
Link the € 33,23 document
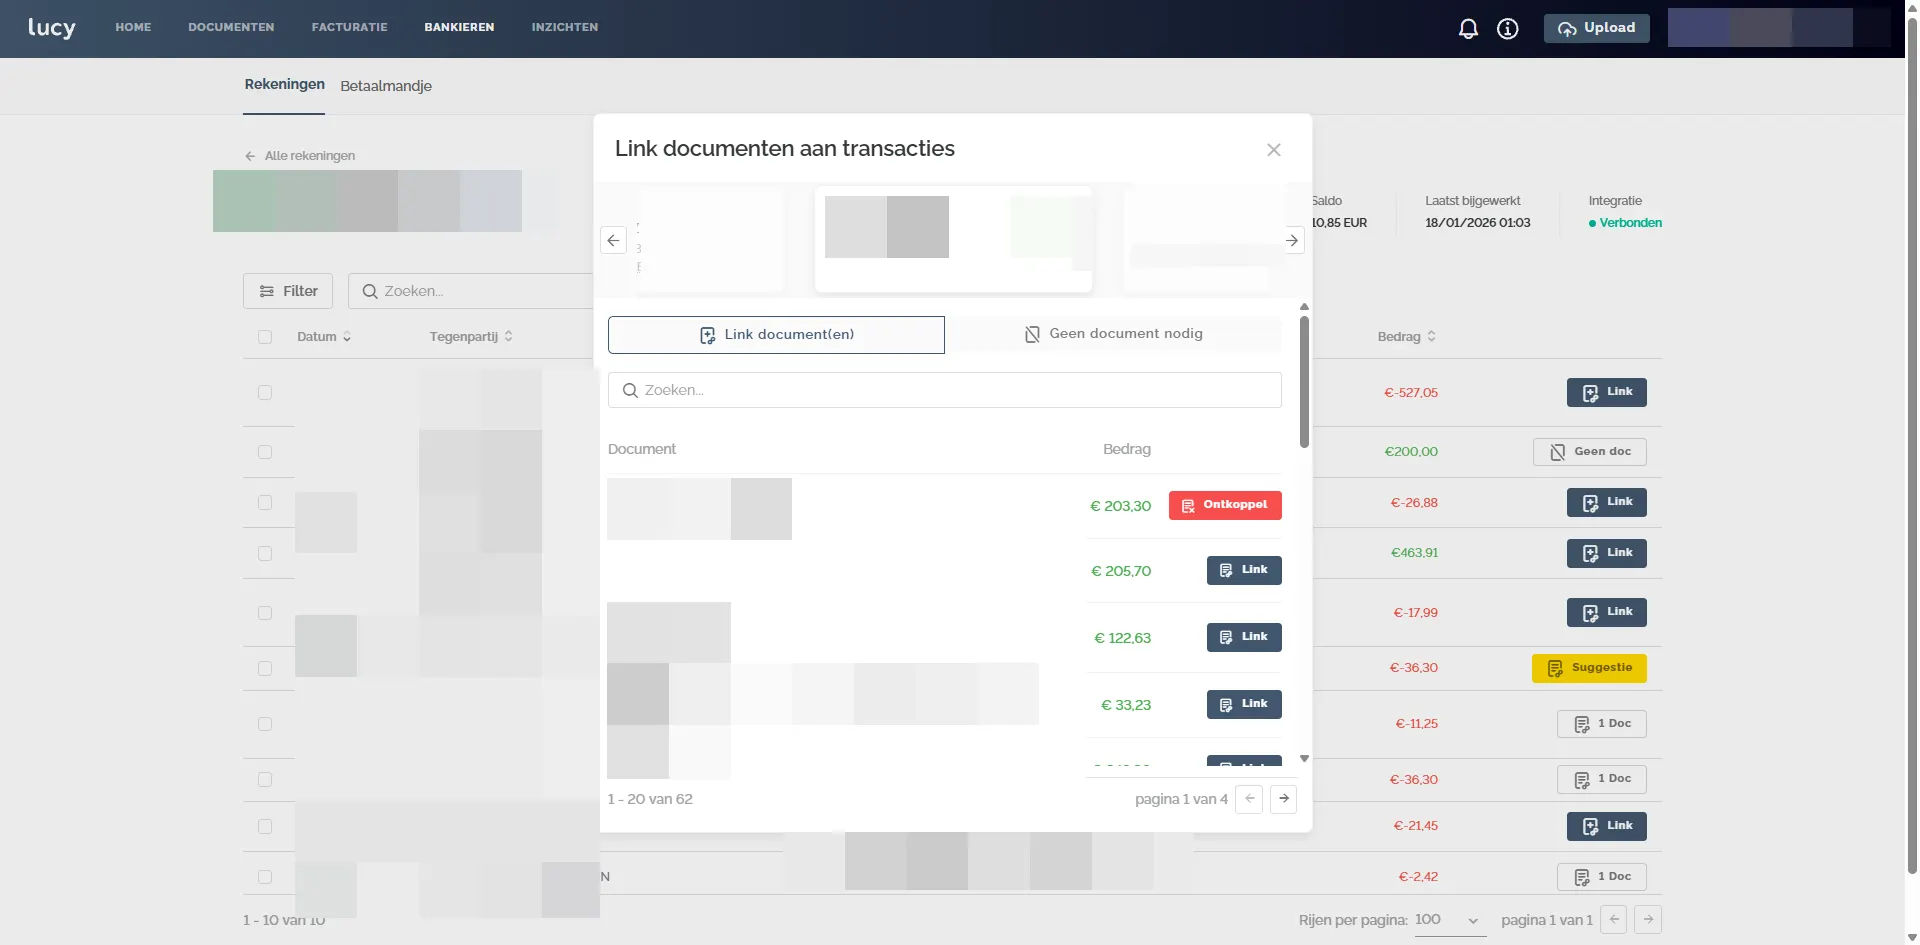pos(1244,705)
